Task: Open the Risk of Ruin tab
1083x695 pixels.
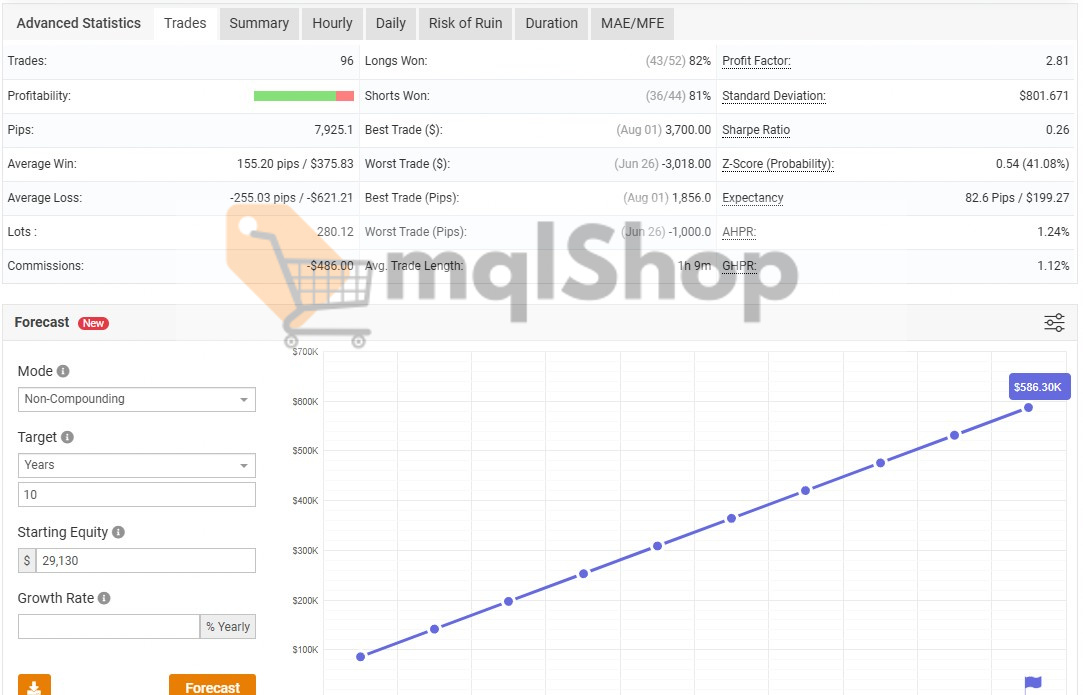Action: (464, 23)
